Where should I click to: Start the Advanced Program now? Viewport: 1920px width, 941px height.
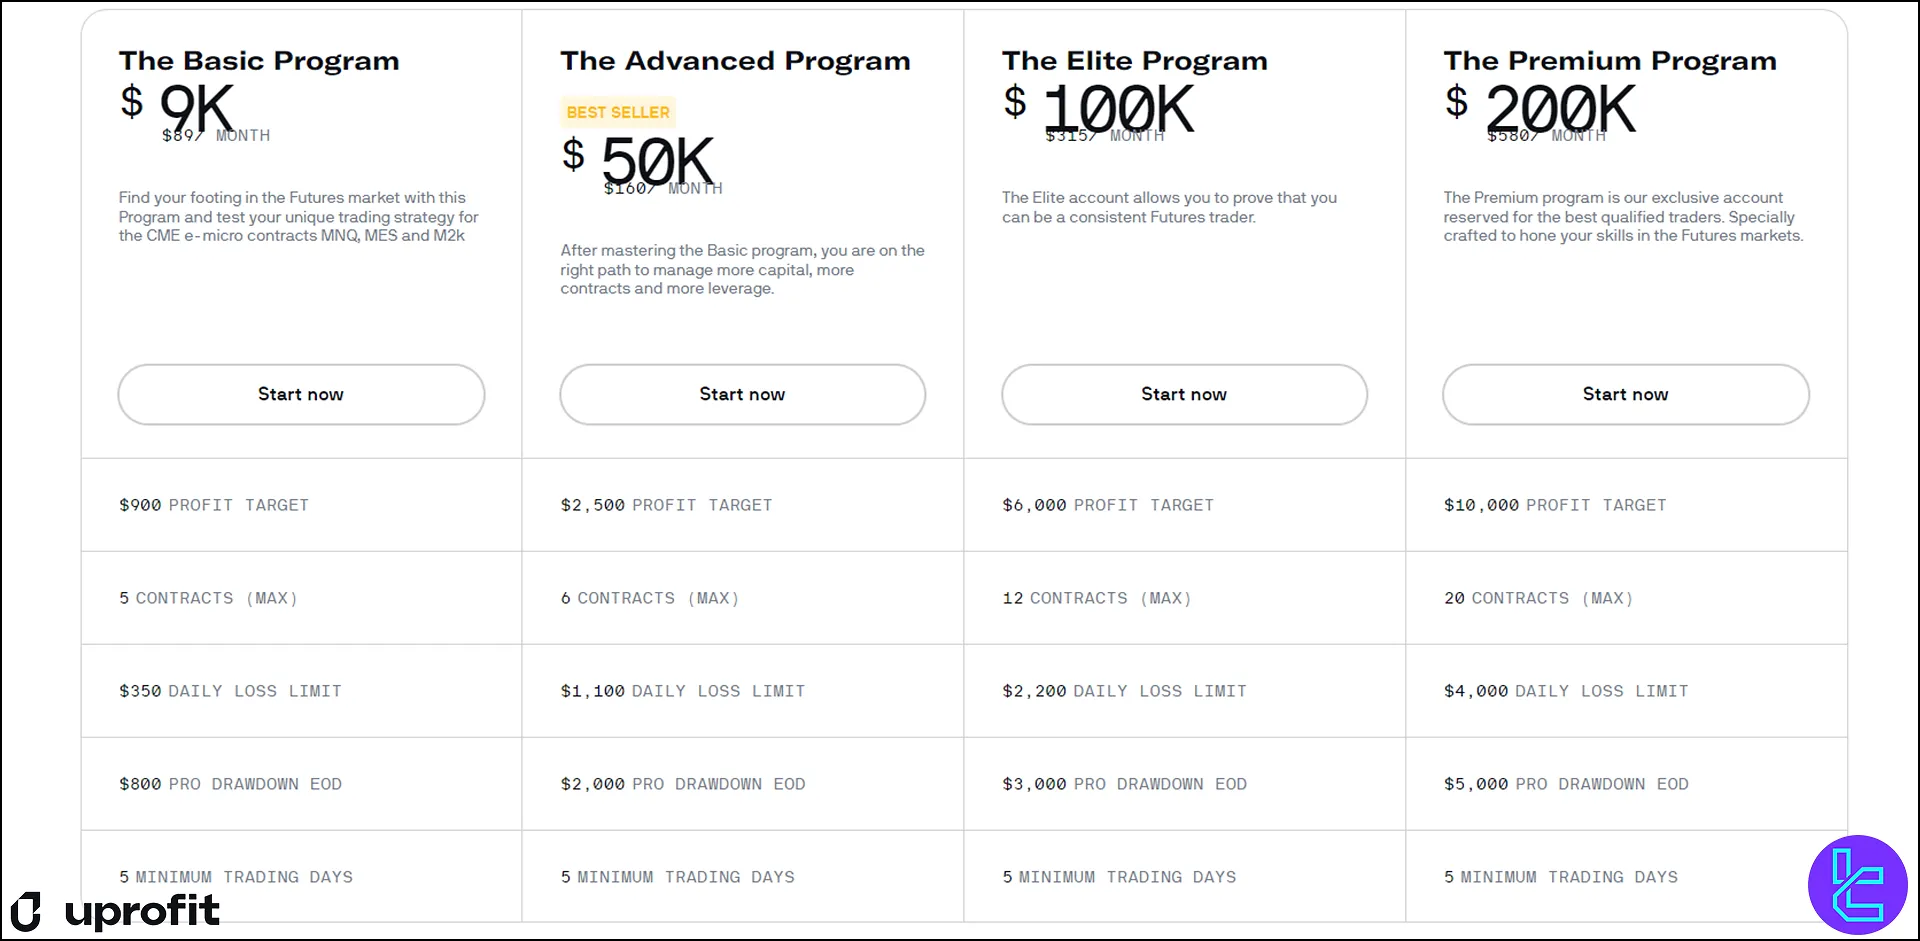point(742,394)
